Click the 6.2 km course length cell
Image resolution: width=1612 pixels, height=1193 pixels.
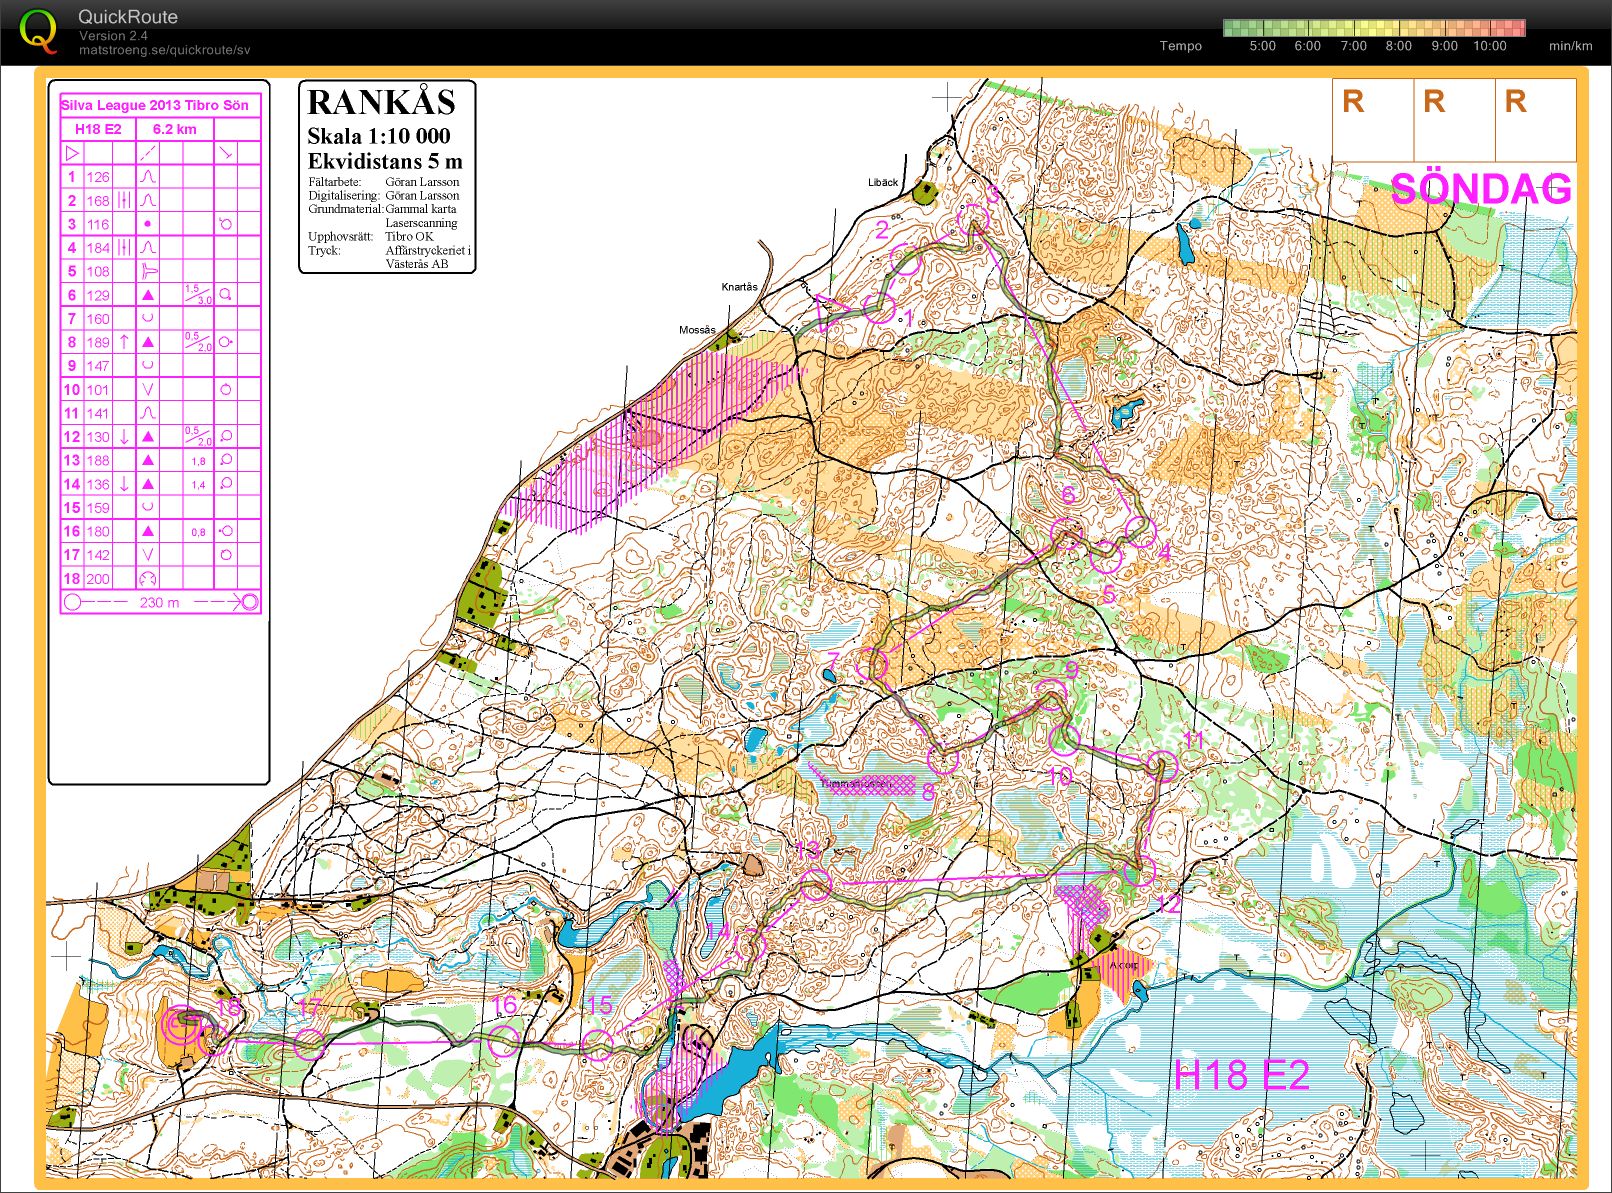tap(174, 129)
